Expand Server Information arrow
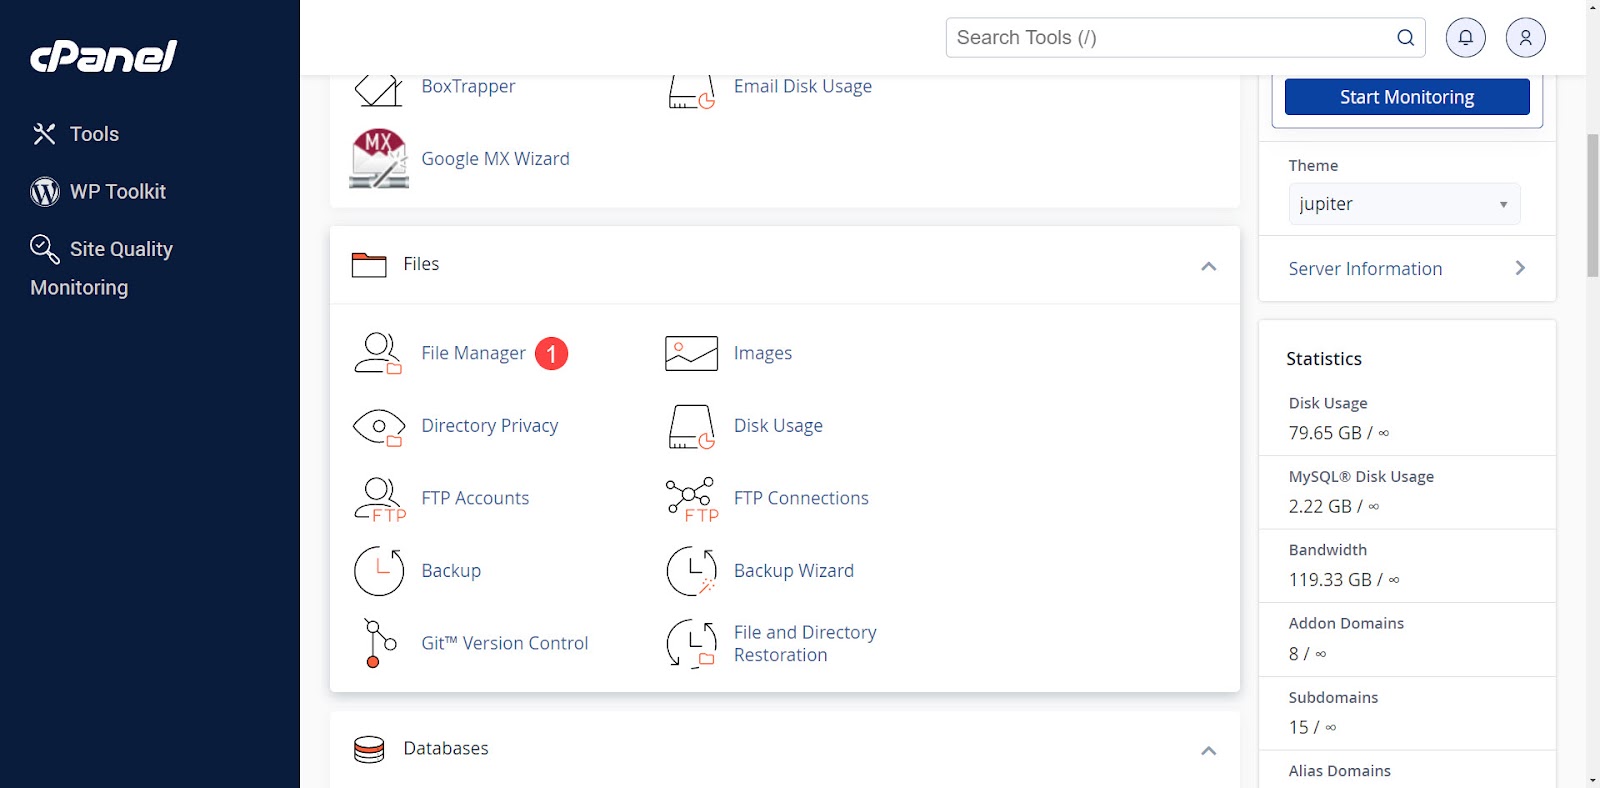Screen dimensions: 1600x788 [x=1520, y=268]
